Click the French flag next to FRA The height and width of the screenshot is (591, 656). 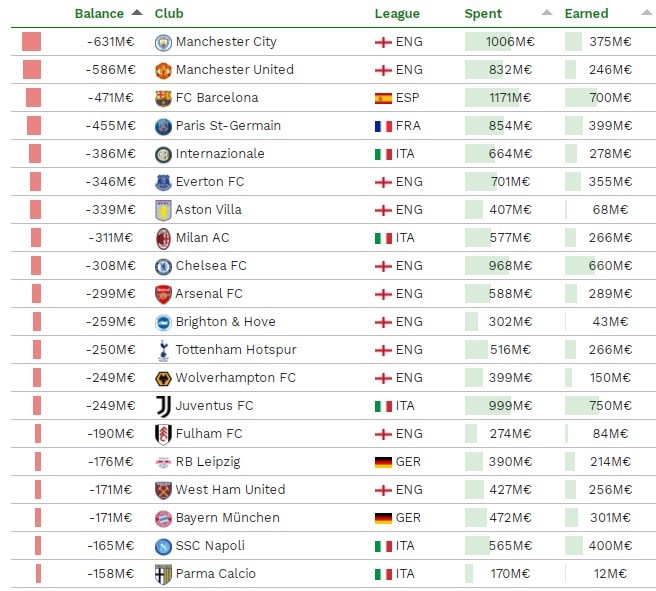[383, 126]
